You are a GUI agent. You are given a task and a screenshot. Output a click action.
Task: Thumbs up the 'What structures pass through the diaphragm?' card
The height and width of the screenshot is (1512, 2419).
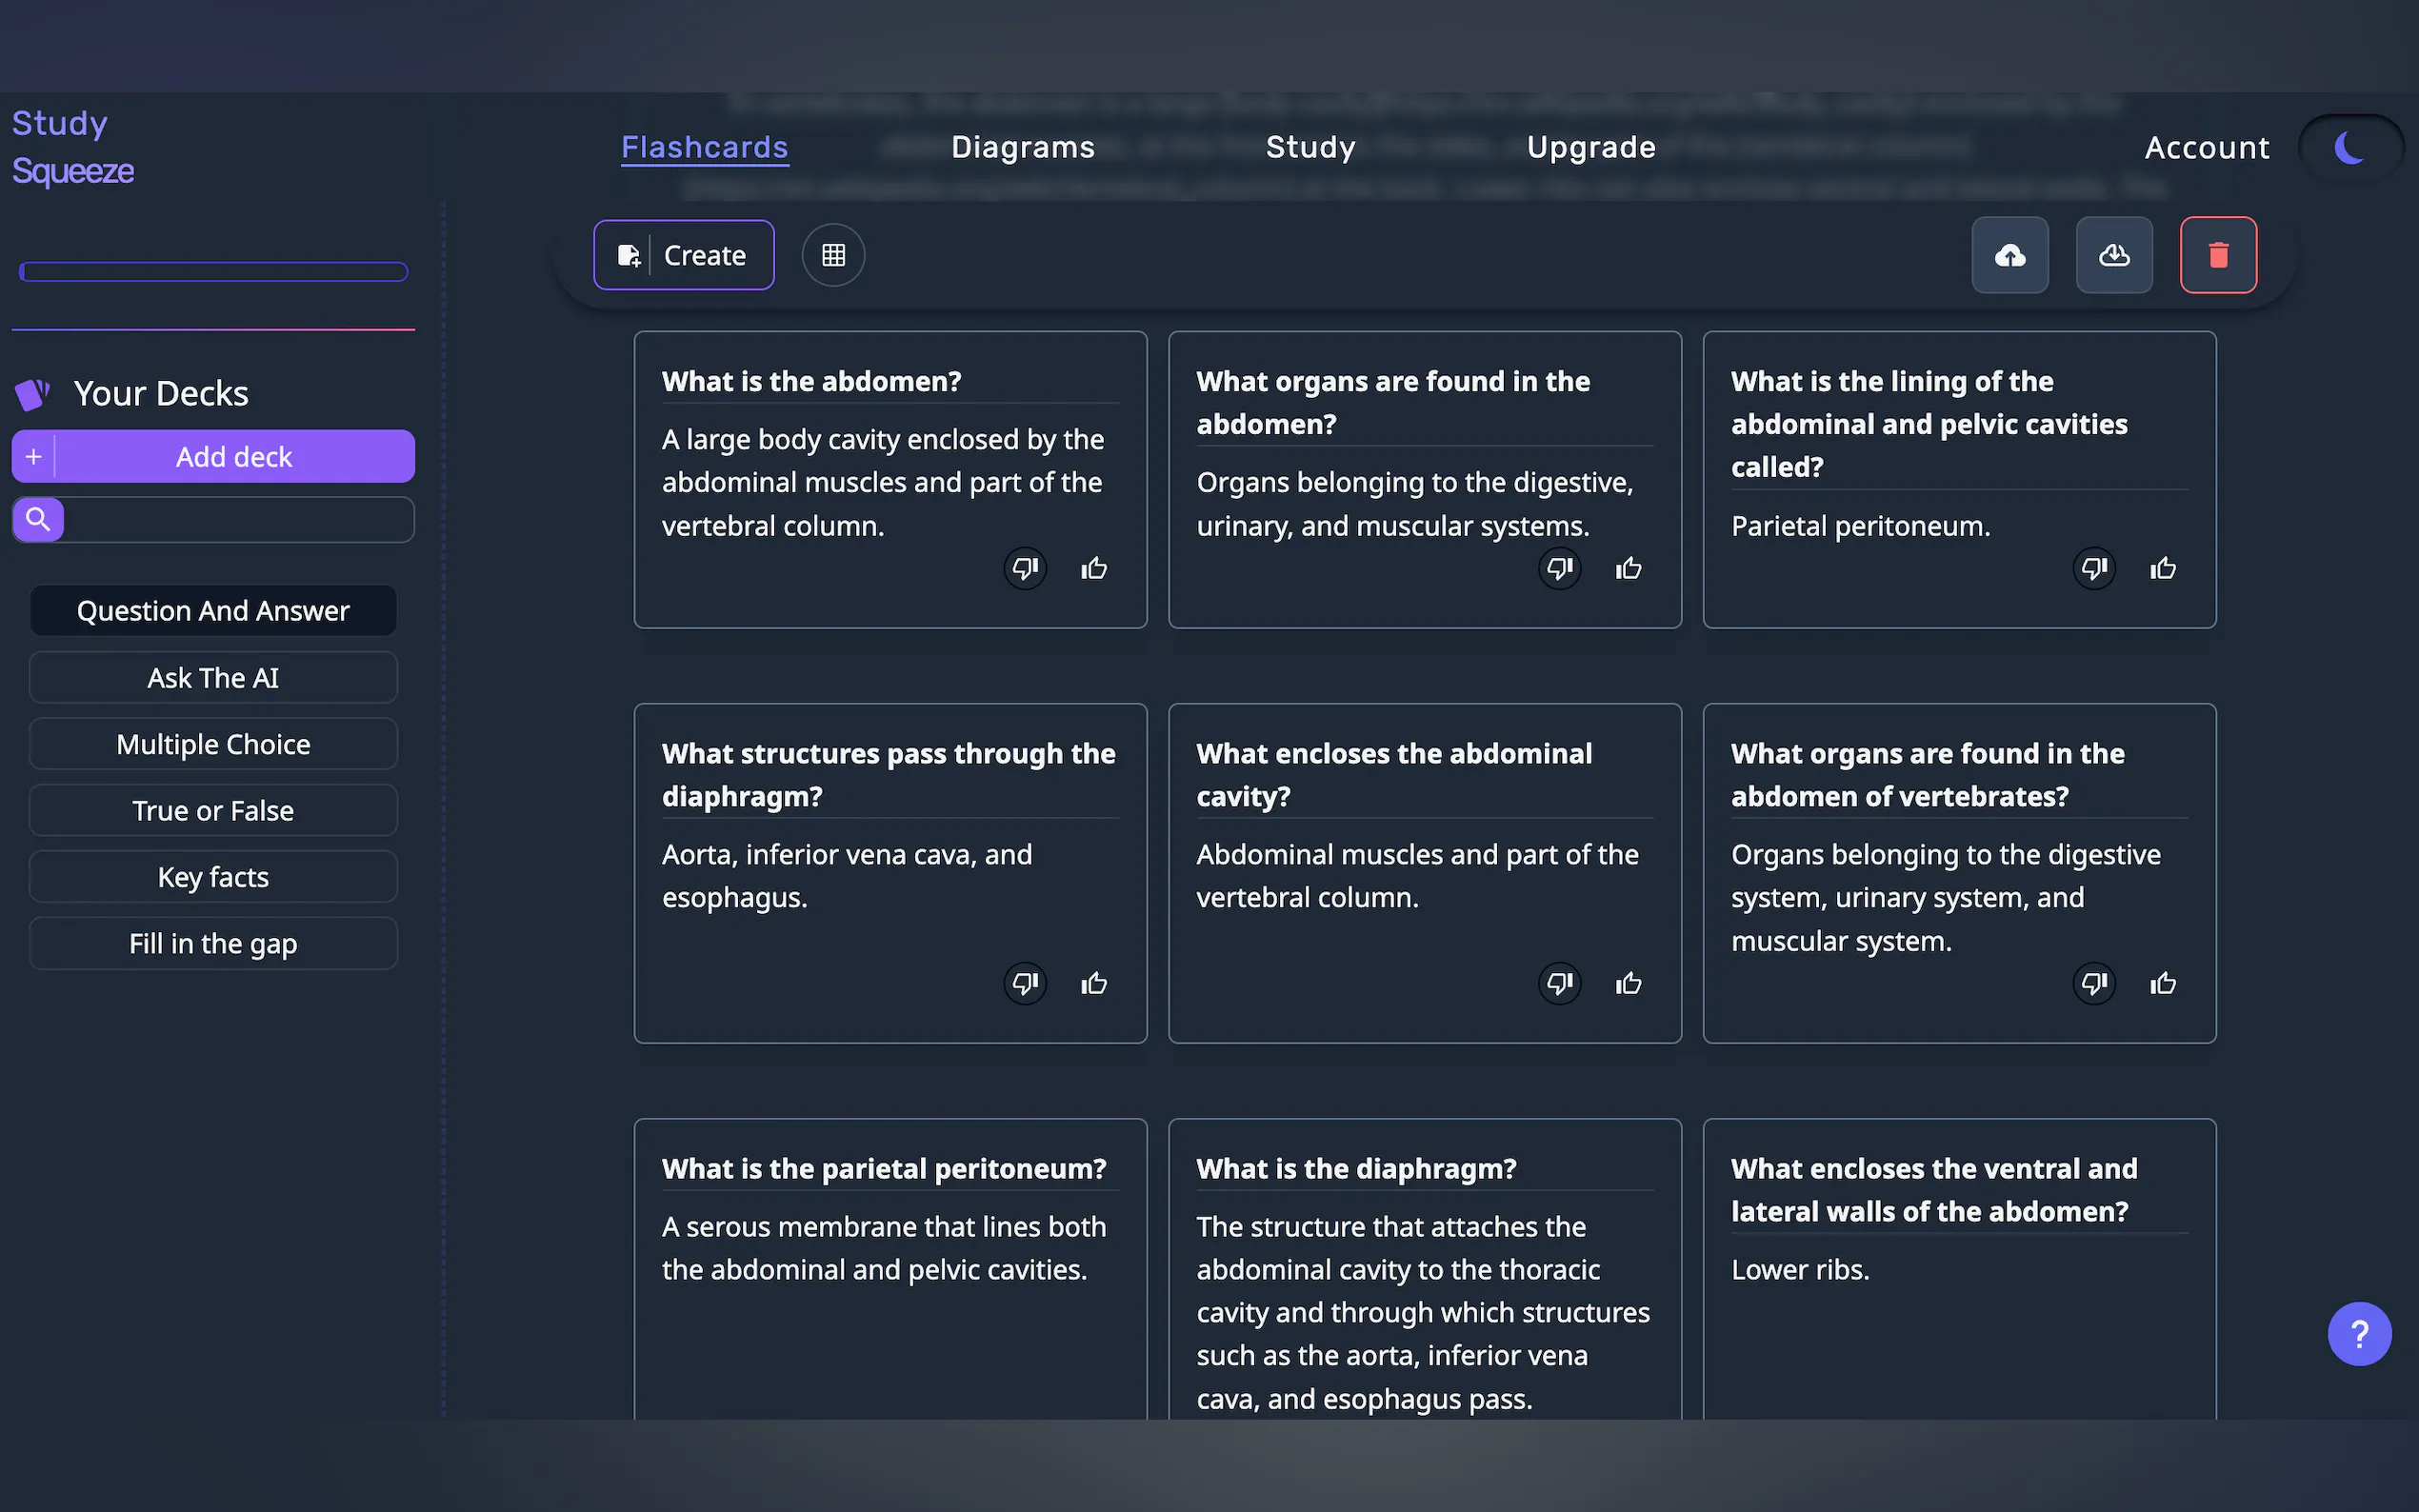click(1094, 984)
